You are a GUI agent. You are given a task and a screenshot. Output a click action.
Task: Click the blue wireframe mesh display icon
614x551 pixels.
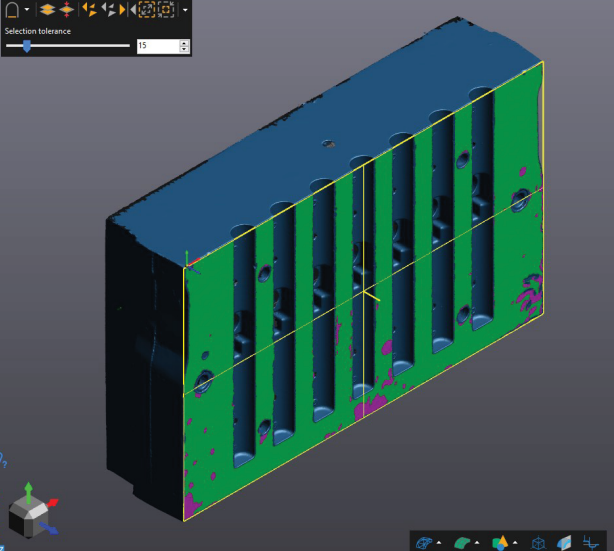(x=424, y=543)
